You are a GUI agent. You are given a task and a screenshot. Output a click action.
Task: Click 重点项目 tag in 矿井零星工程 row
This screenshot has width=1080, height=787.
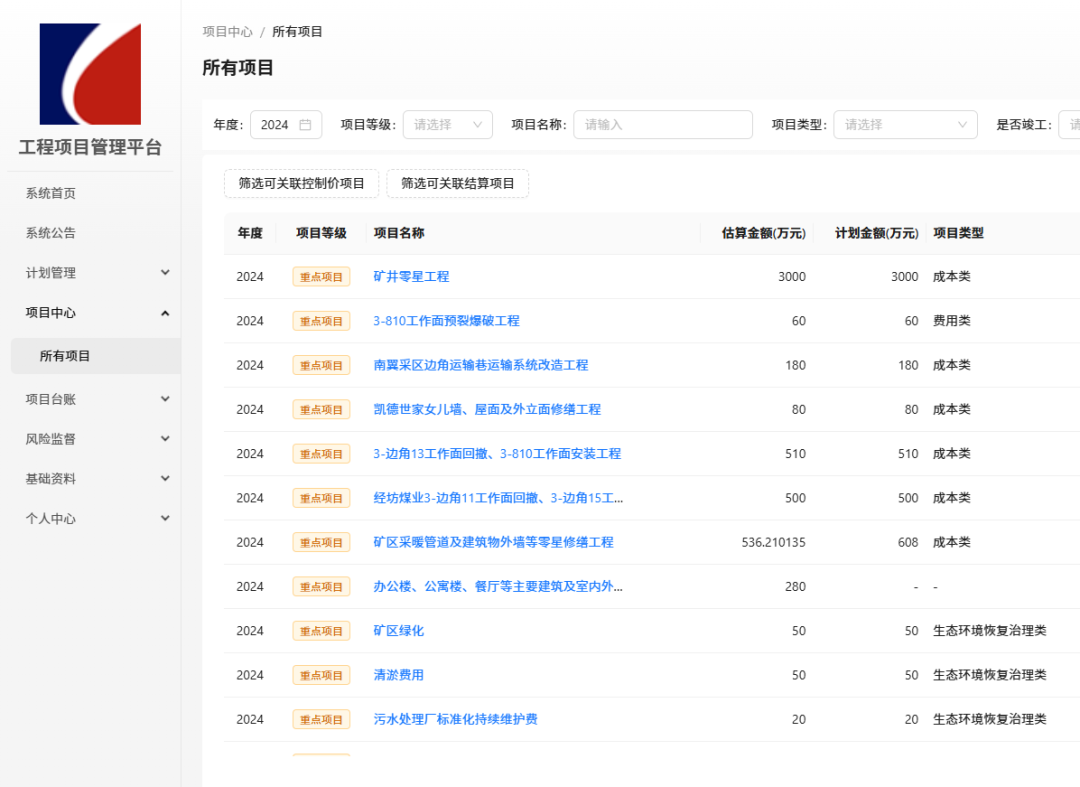coord(322,277)
